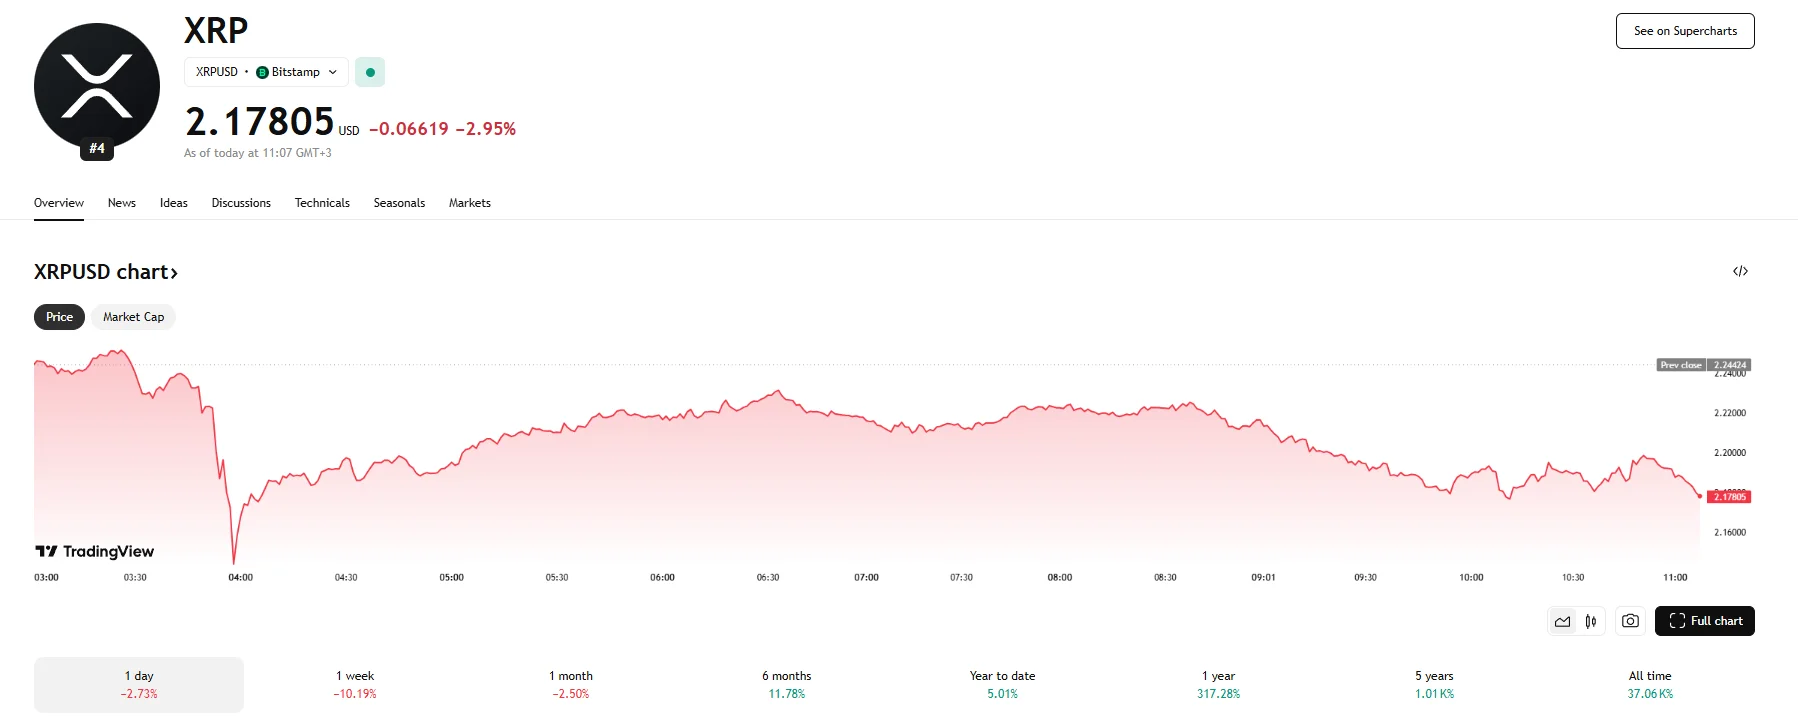Select the 1 week time range

click(355, 684)
